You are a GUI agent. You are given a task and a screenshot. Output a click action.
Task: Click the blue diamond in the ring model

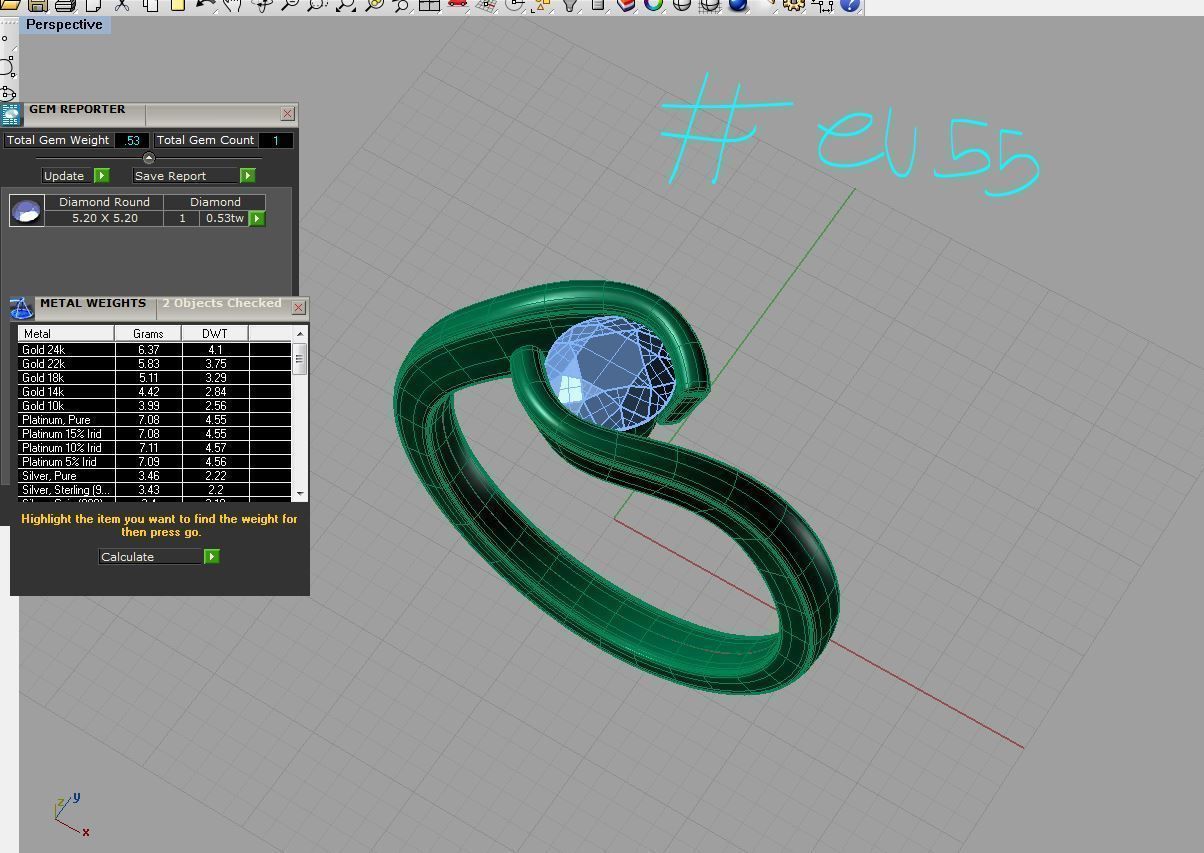[610, 373]
